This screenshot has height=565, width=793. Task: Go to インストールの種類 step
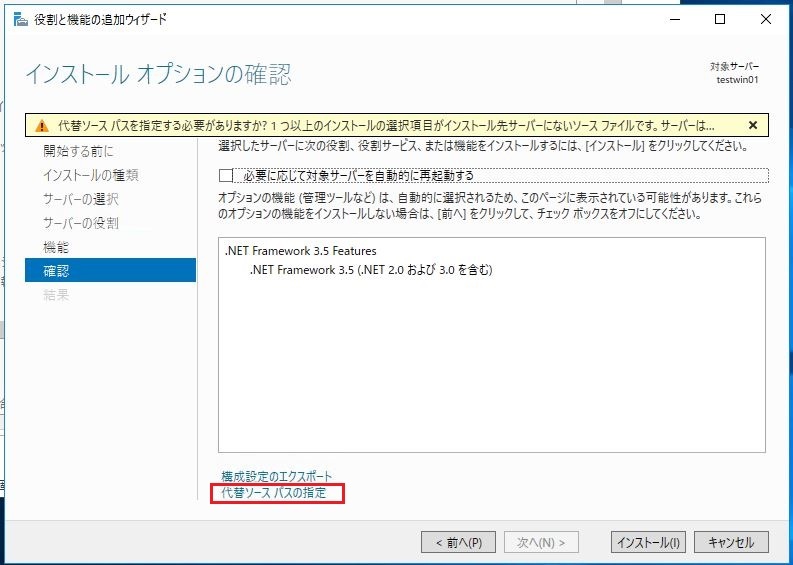[x=91, y=175]
